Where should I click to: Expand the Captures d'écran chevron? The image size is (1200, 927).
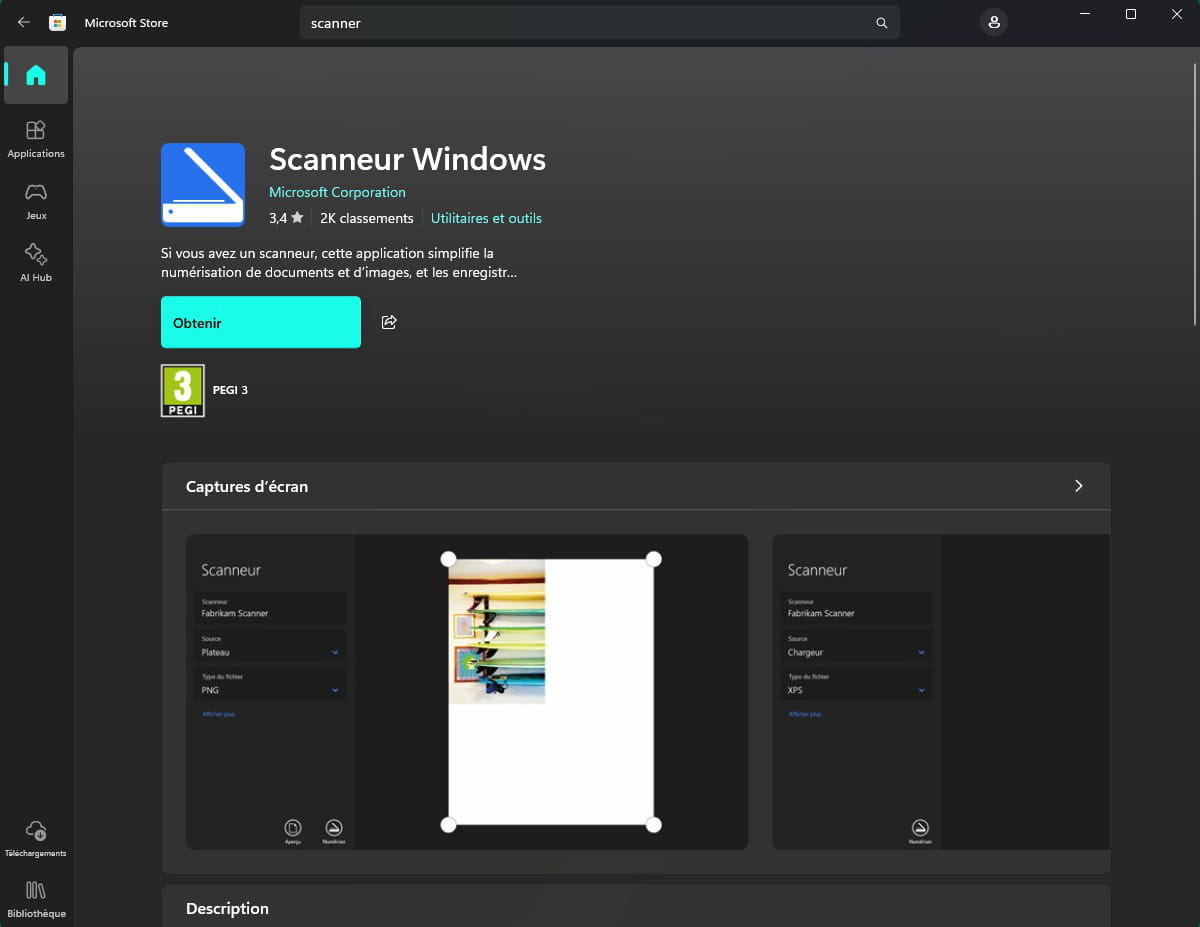click(1078, 486)
